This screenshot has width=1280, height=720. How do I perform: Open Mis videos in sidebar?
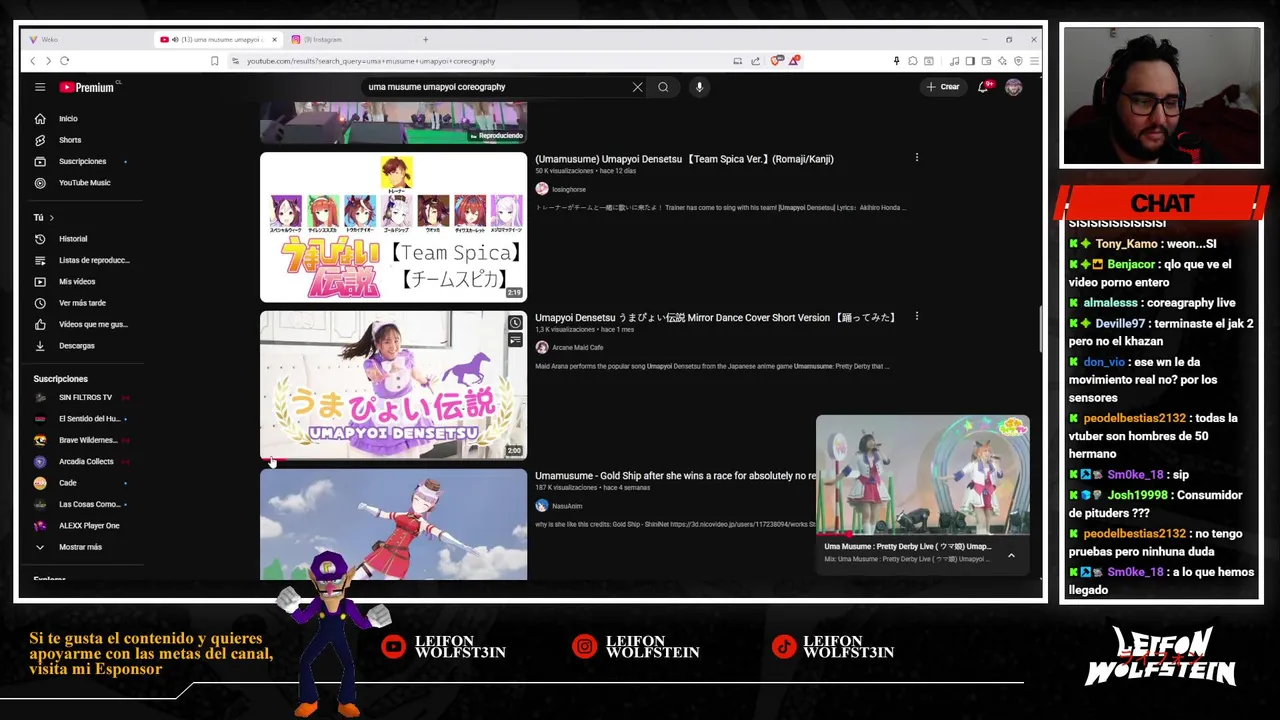point(77,282)
